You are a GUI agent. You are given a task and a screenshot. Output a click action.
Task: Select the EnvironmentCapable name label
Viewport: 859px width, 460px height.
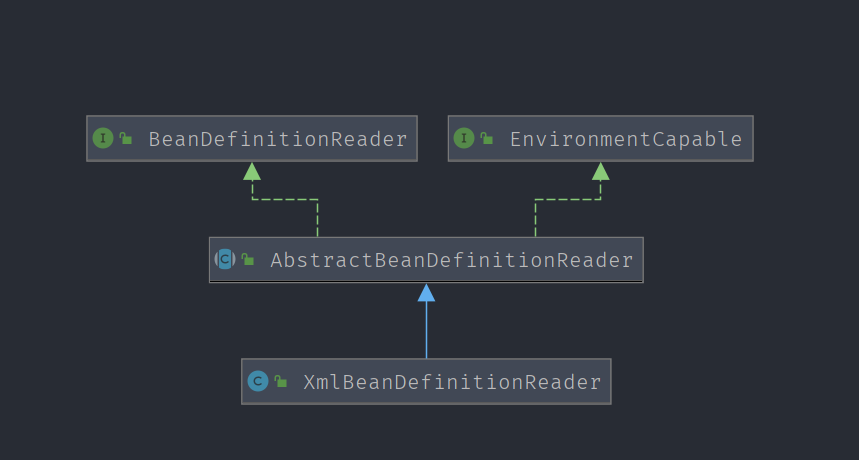(x=625, y=139)
